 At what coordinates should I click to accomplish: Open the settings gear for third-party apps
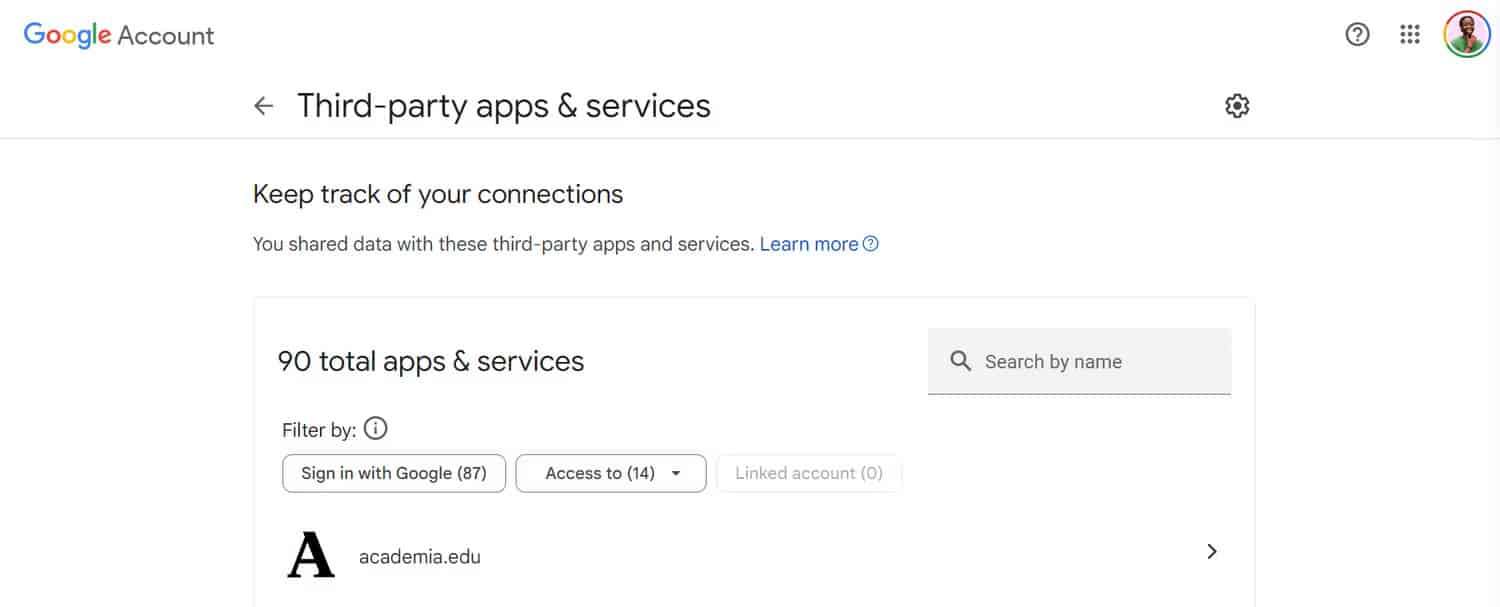[1237, 106]
